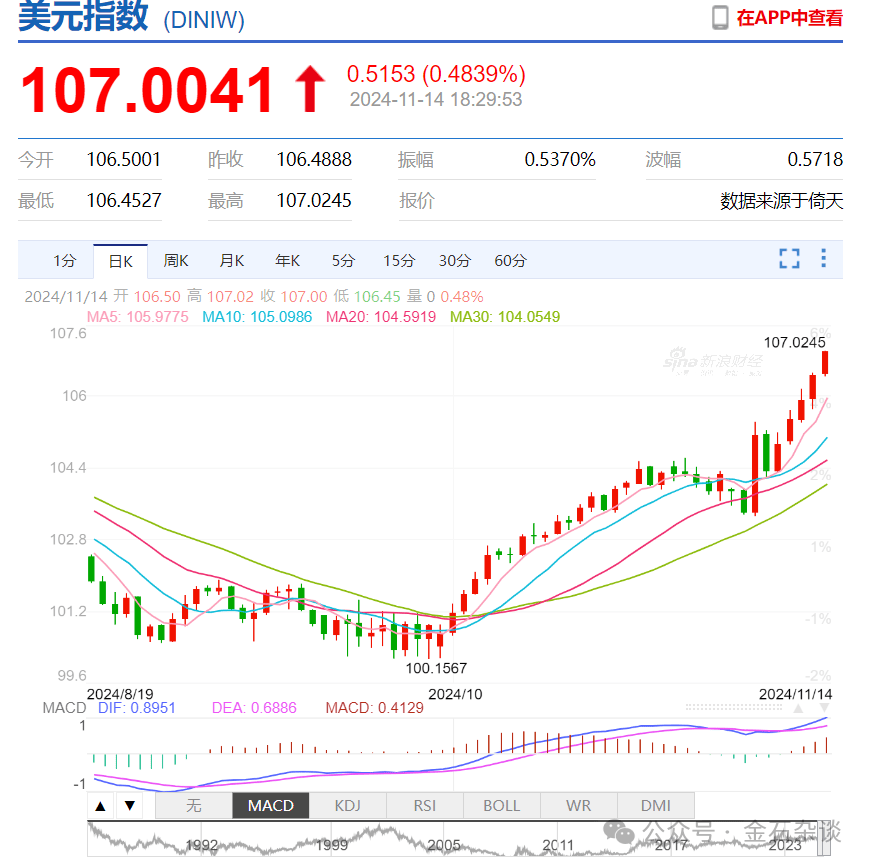Click the up triangle indicator arrow
Viewport: 869px width, 866px height.
(100, 804)
